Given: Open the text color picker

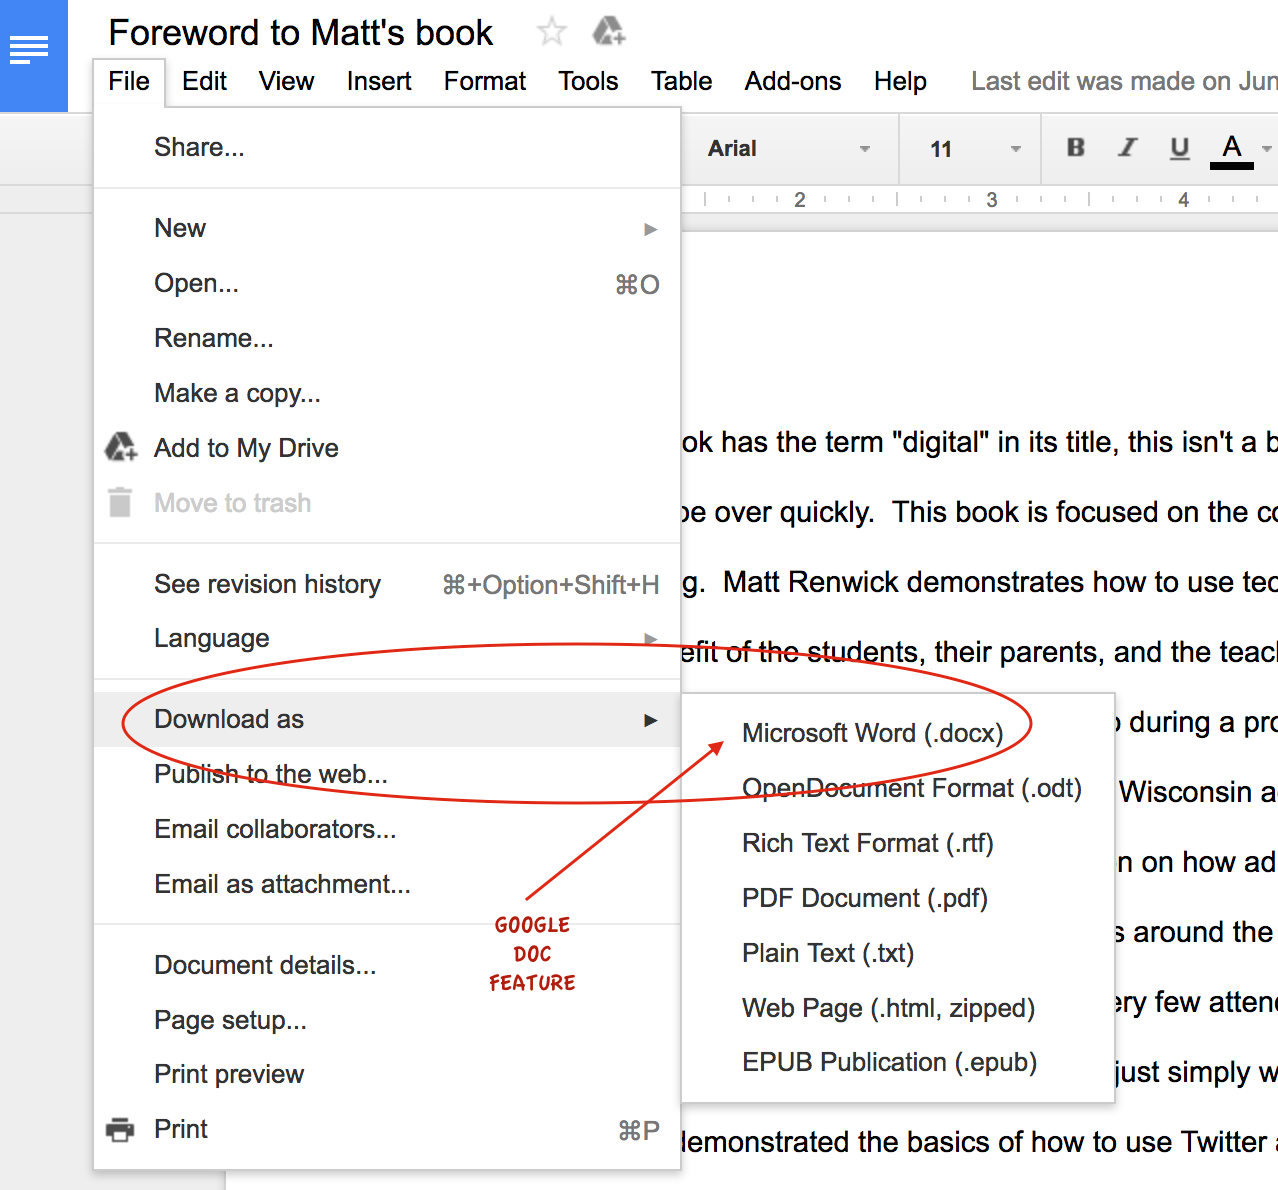Looking at the screenshot, I should pos(1232,150).
